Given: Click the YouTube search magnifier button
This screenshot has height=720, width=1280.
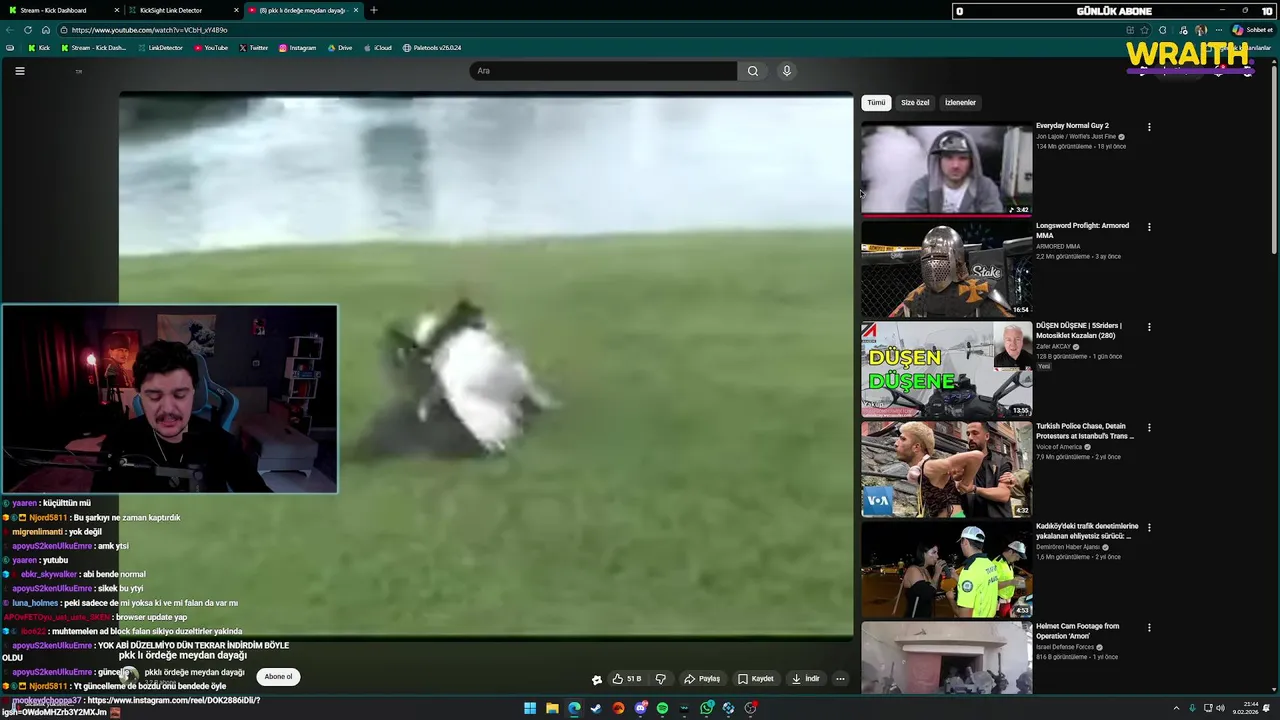Looking at the screenshot, I should point(753,71).
